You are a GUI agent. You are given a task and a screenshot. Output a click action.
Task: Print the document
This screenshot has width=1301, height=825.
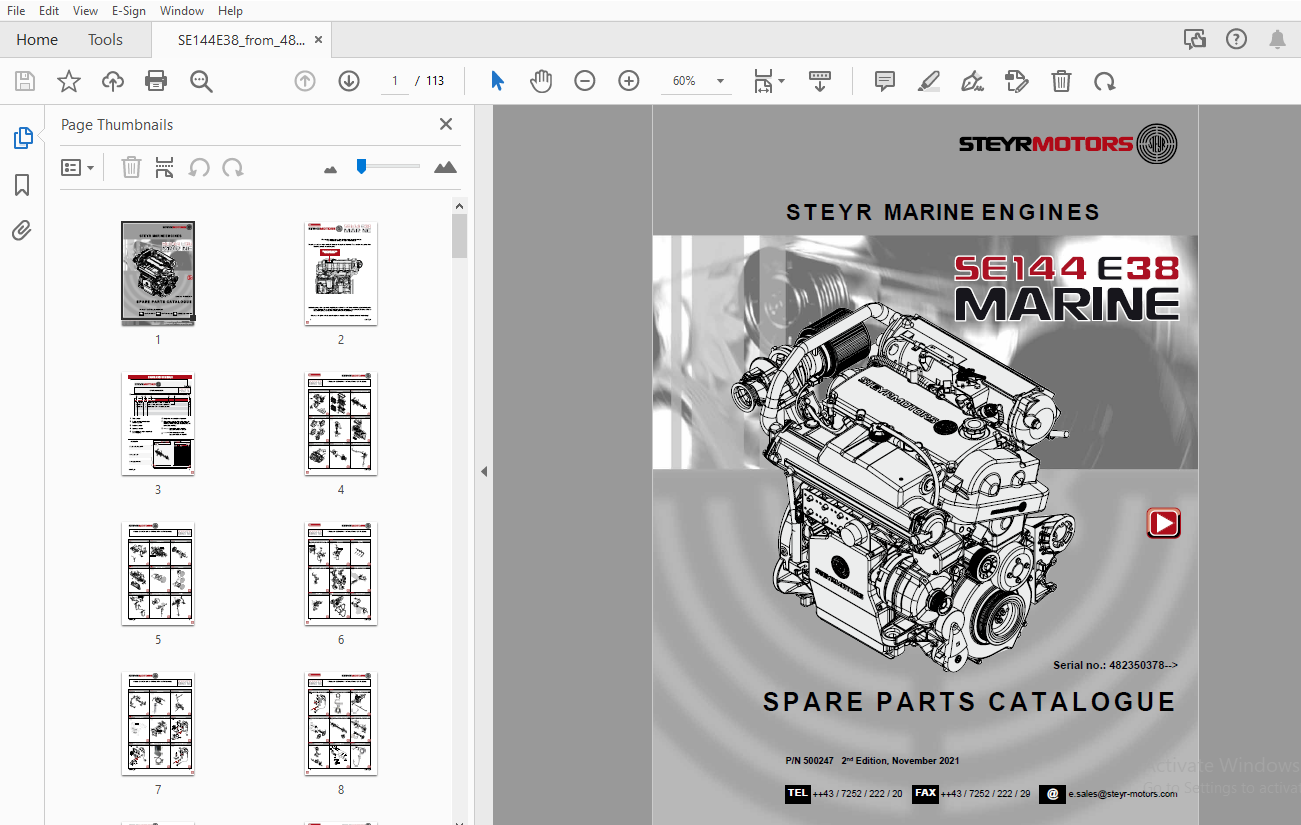(x=156, y=81)
